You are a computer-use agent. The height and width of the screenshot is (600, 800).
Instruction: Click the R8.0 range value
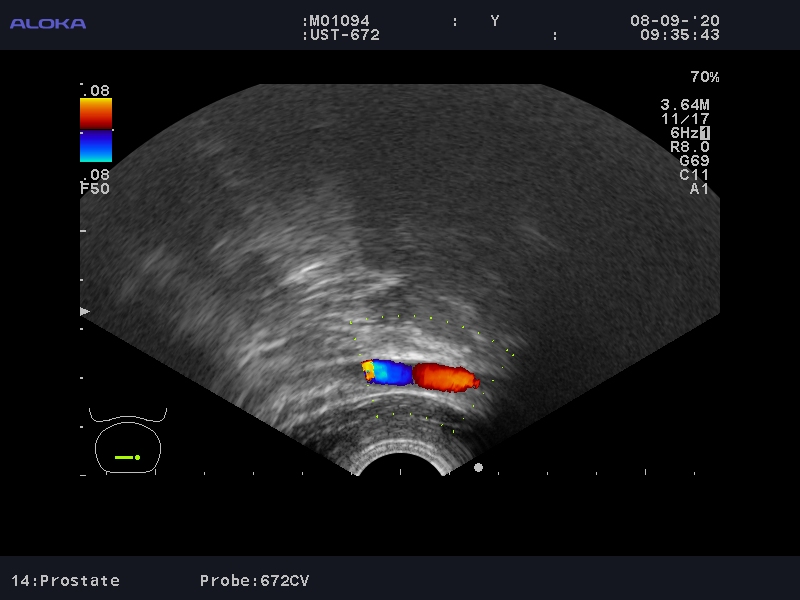[689, 147]
